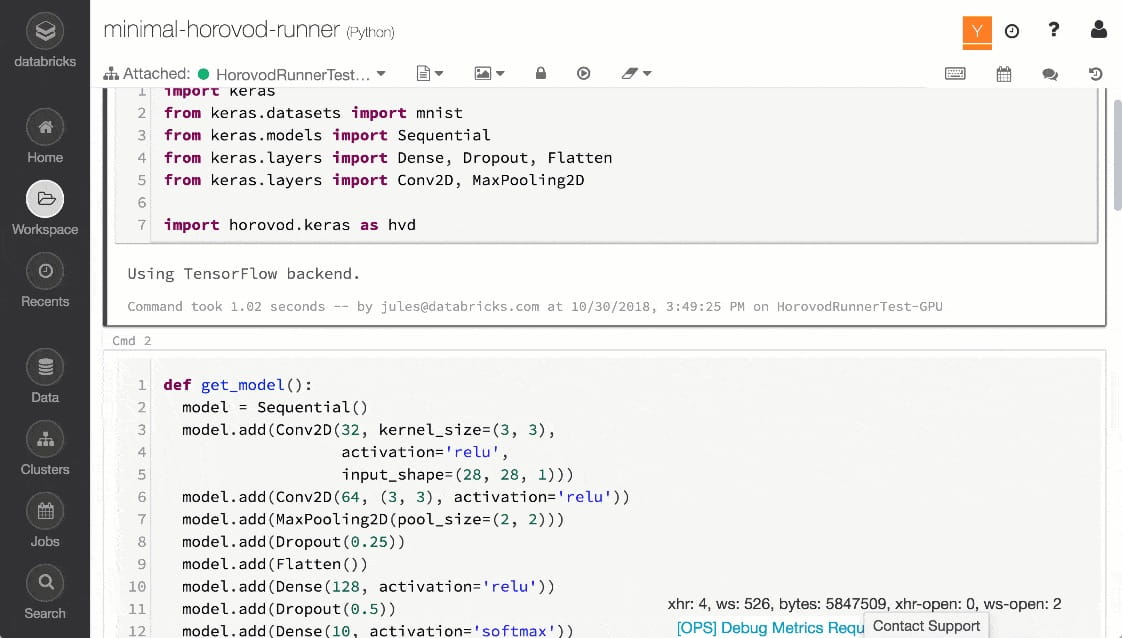Click the Contact Support button
Image resolution: width=1122 pixels, height=638 pixels.
[x=926, y=626]
